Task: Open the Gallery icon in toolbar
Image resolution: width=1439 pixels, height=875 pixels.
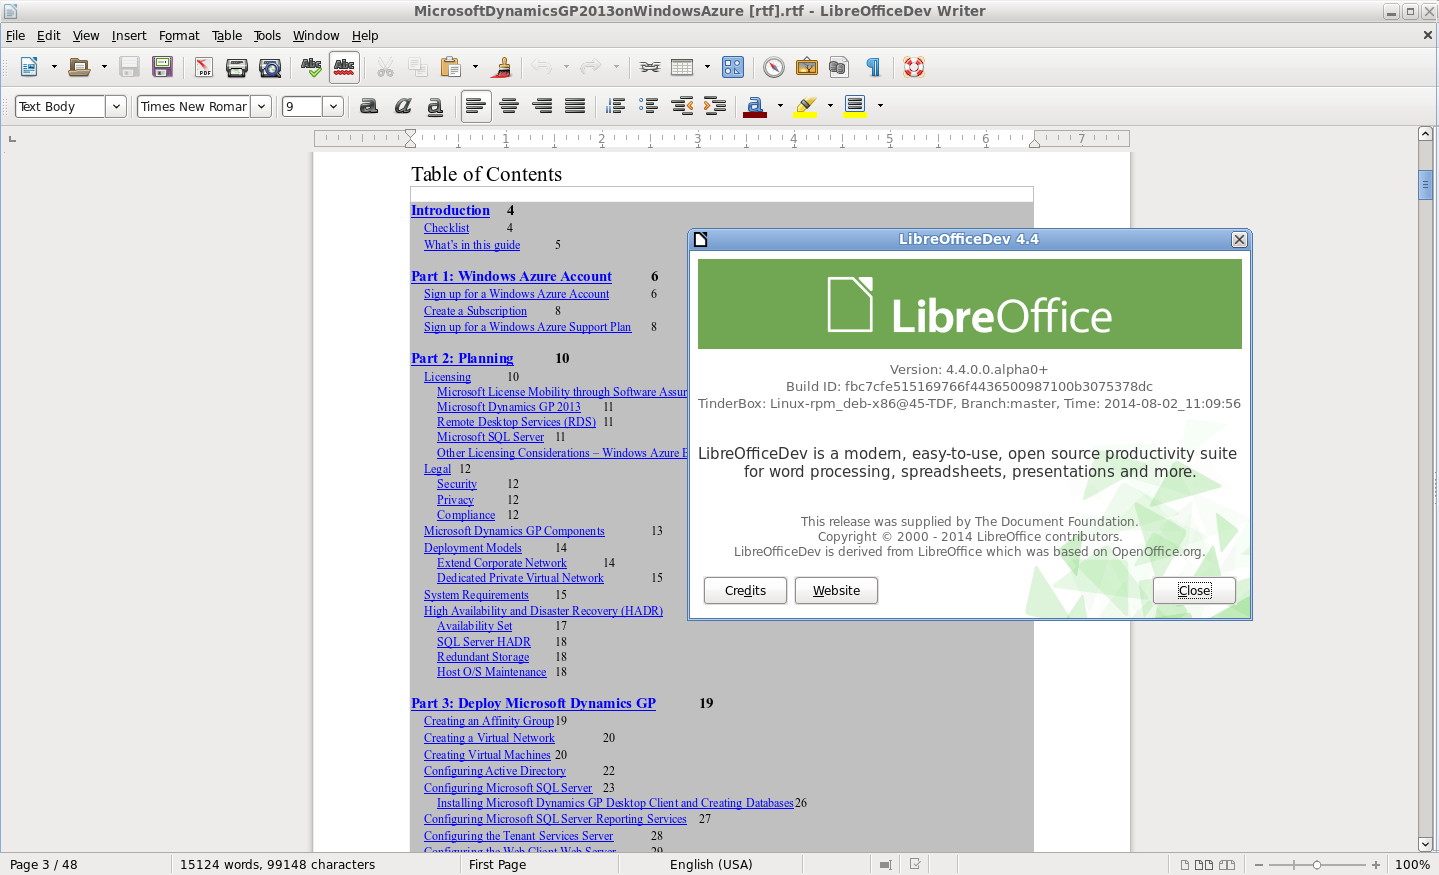Action: coord(806,67)
